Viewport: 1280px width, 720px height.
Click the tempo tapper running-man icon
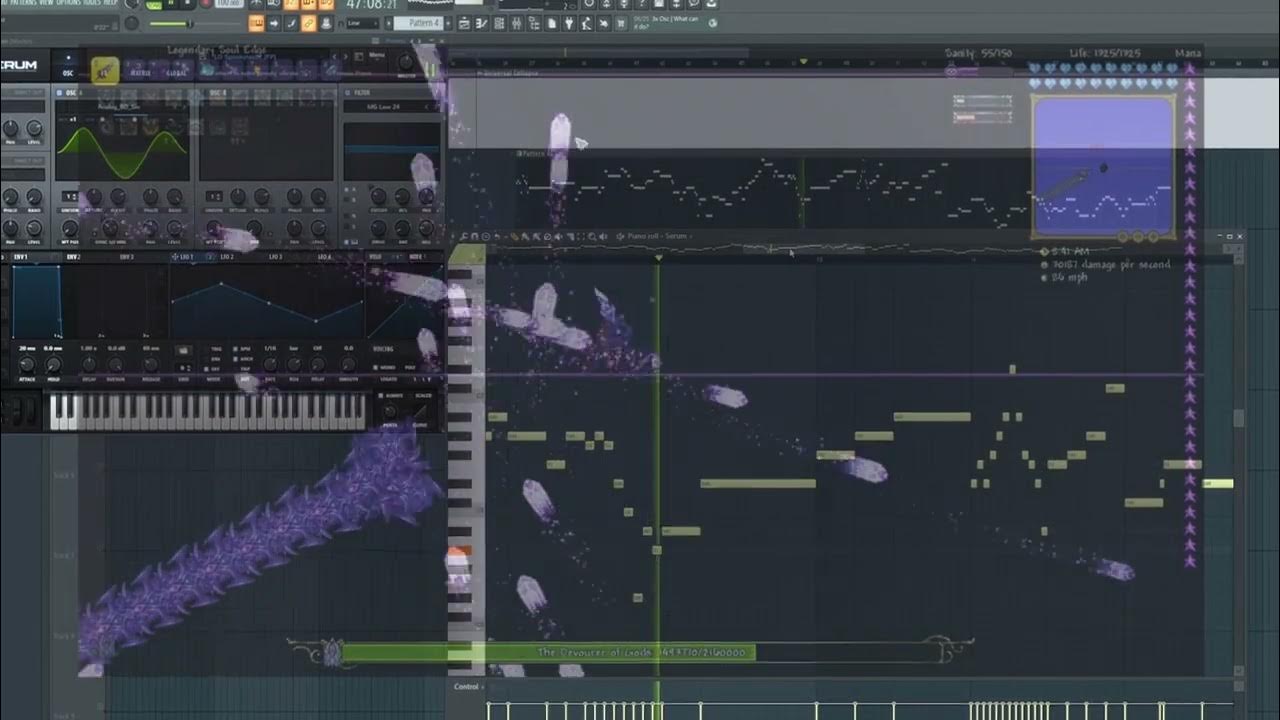[586, 23]
